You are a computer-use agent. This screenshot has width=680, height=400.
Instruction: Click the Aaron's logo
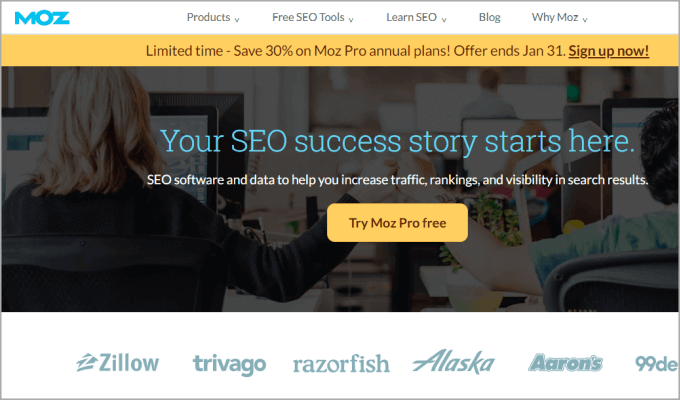tap(565, 363)
